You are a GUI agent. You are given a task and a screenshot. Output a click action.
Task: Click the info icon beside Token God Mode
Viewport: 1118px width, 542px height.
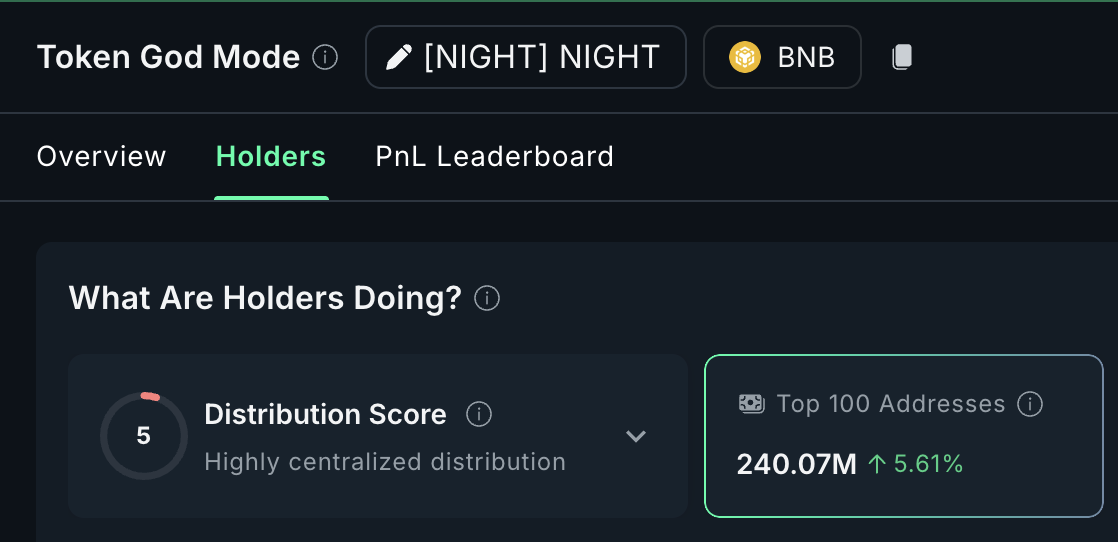coord(325,57)
